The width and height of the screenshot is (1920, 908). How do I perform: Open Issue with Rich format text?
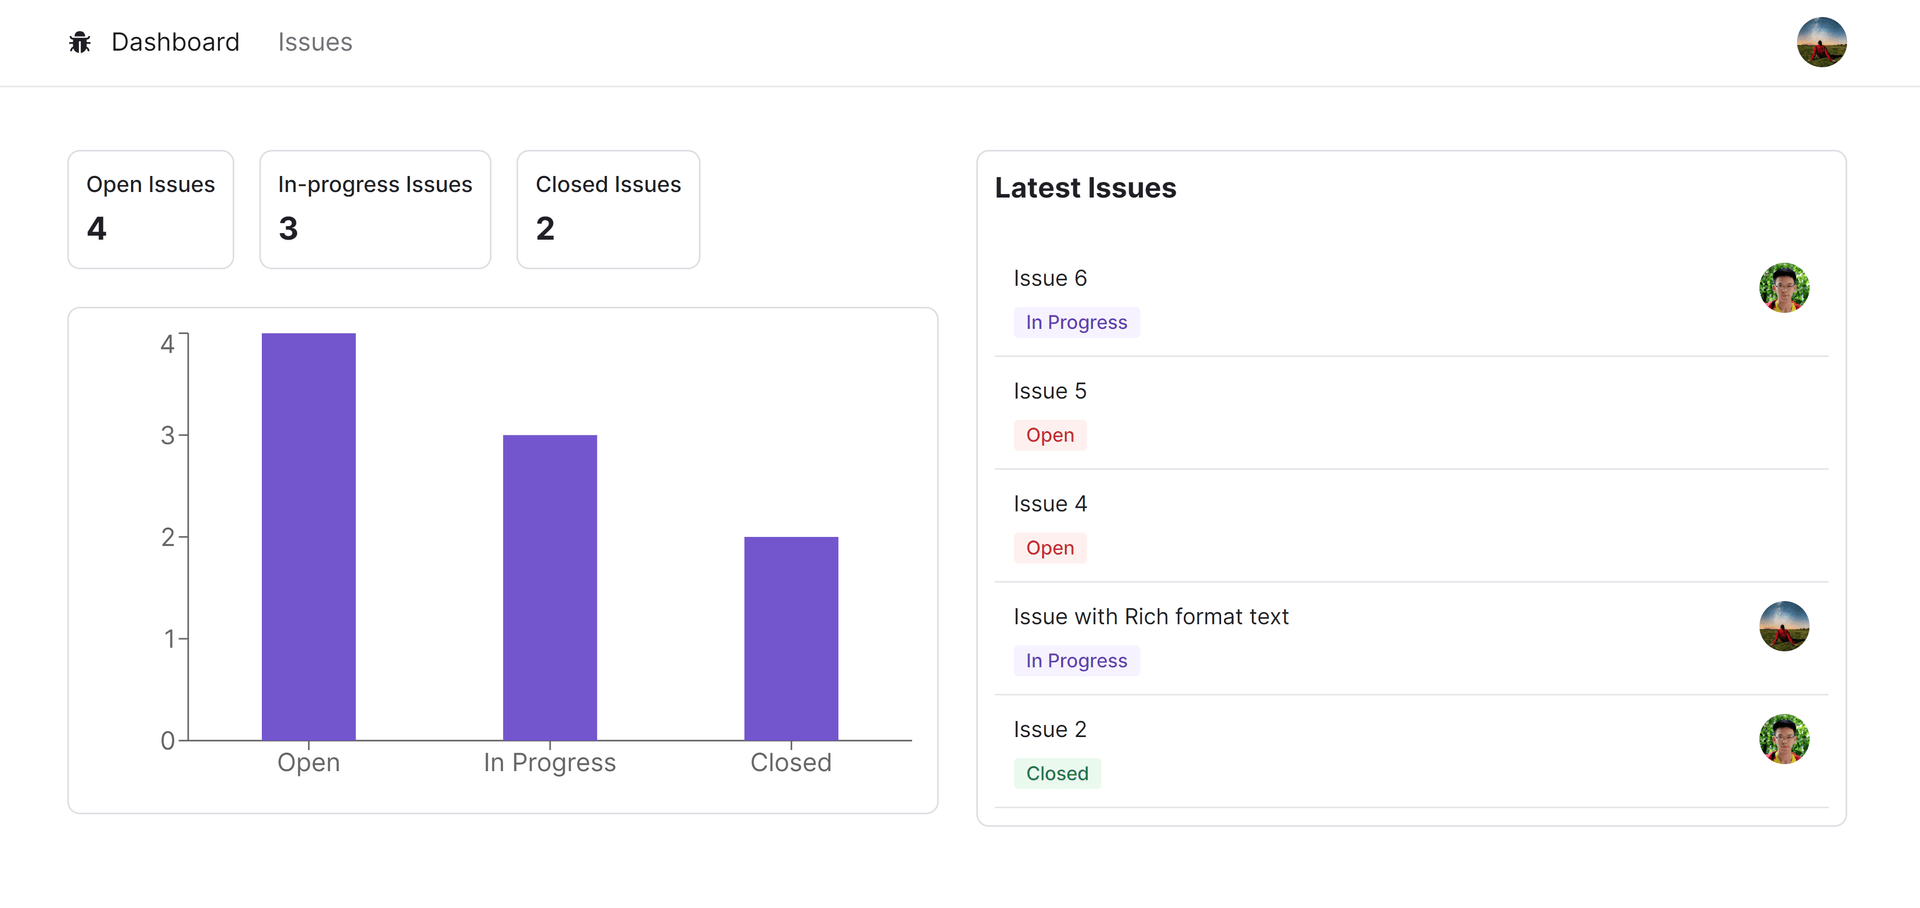(1151, 617)
